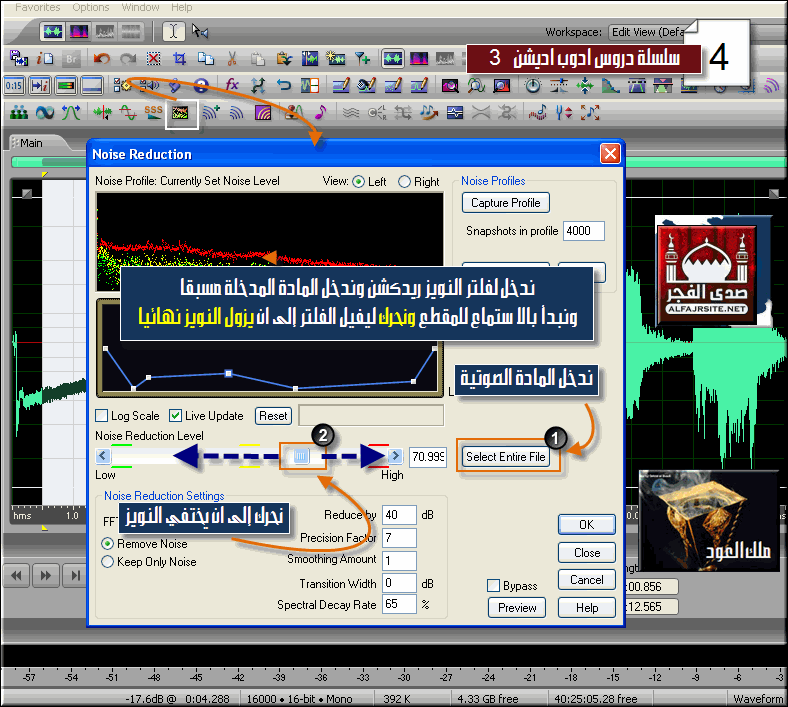Viewport: 788px width, 707px height.
Task: Select the Keep Only Noise radio option
Action: (x=107, y=562)
